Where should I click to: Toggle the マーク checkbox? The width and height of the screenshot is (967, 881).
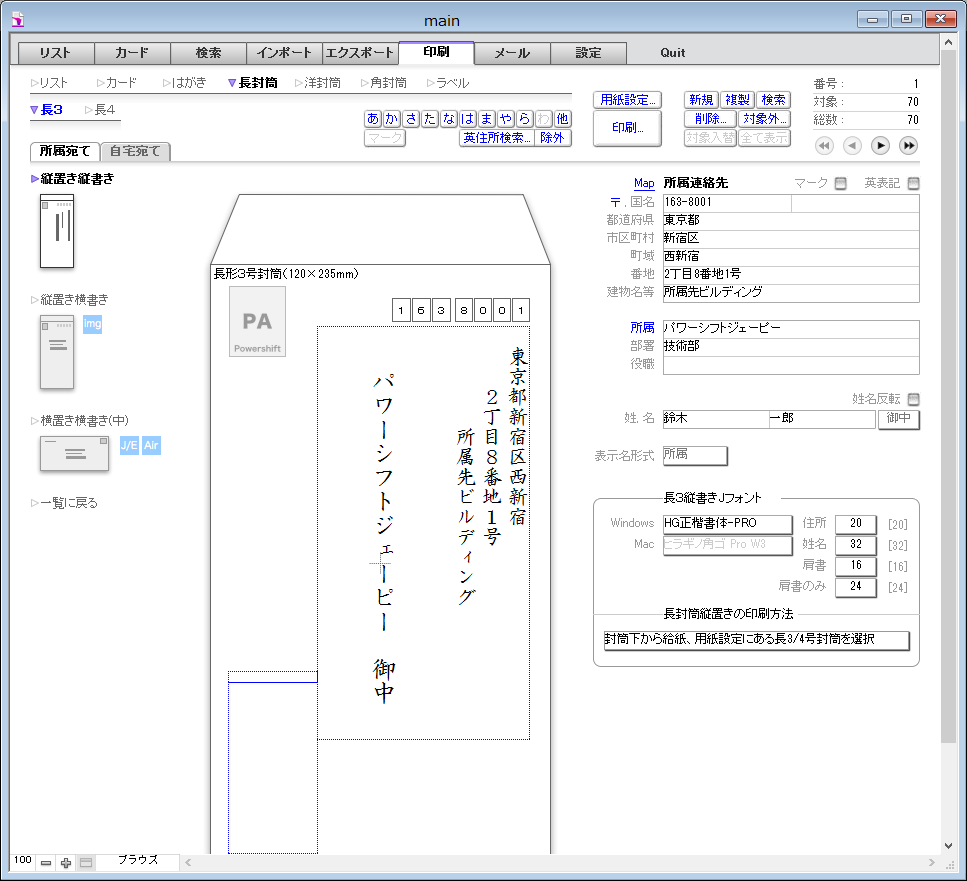pyautogui.click(x=840, y=183)
